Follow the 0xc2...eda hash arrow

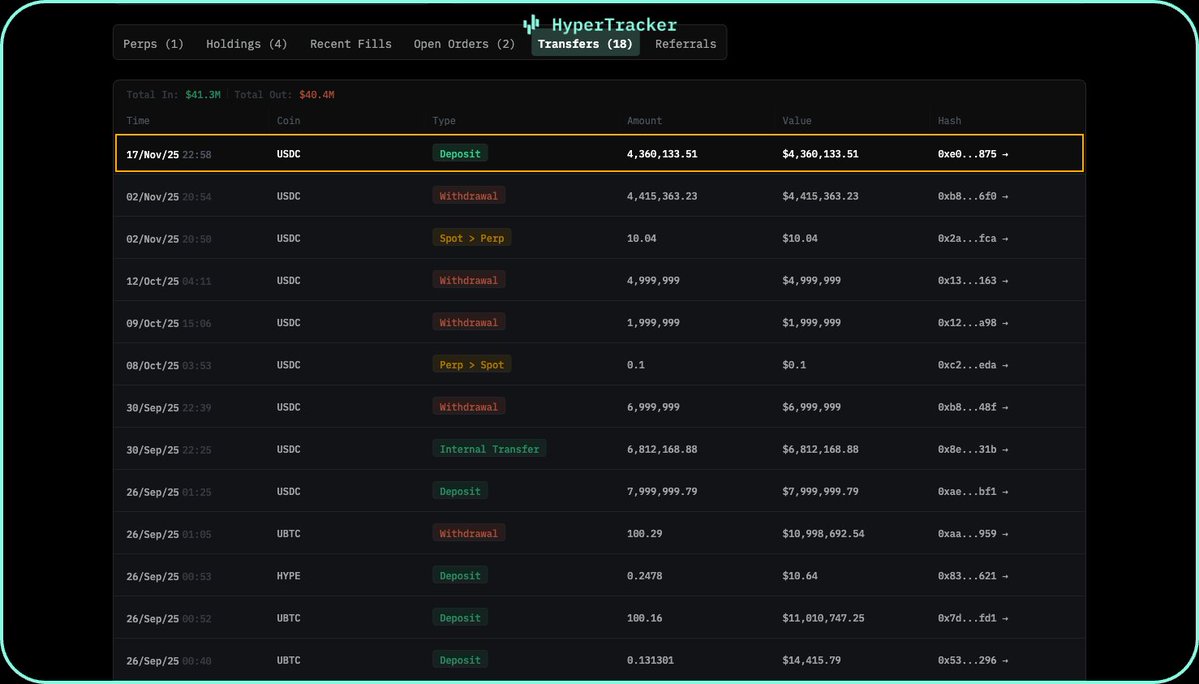pos(1004,365)
